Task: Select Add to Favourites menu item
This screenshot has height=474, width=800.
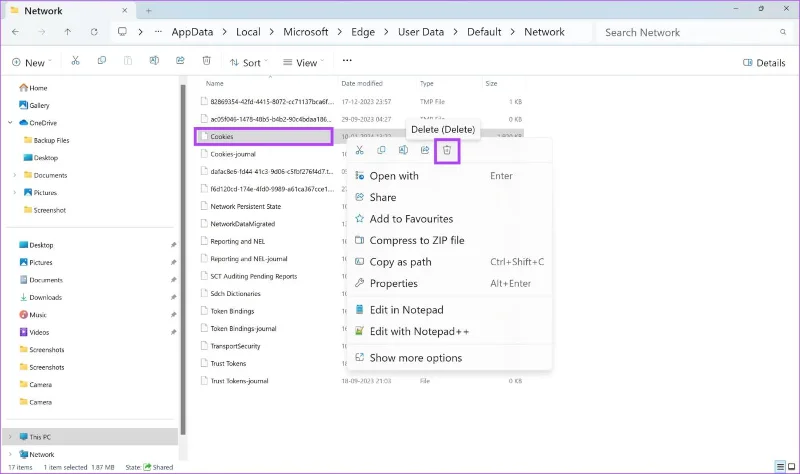Action: (449, 219)
